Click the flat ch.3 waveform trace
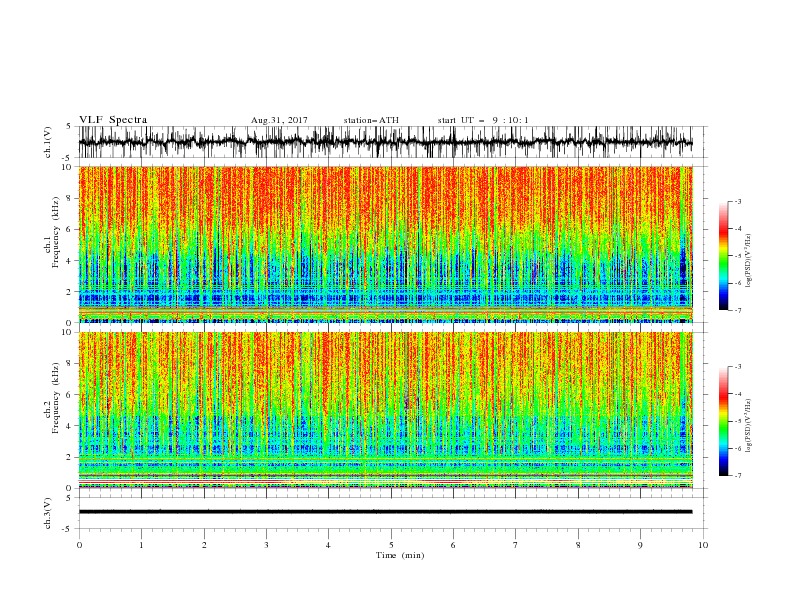This screenshot has width=792, height=612. pos(385,512)
